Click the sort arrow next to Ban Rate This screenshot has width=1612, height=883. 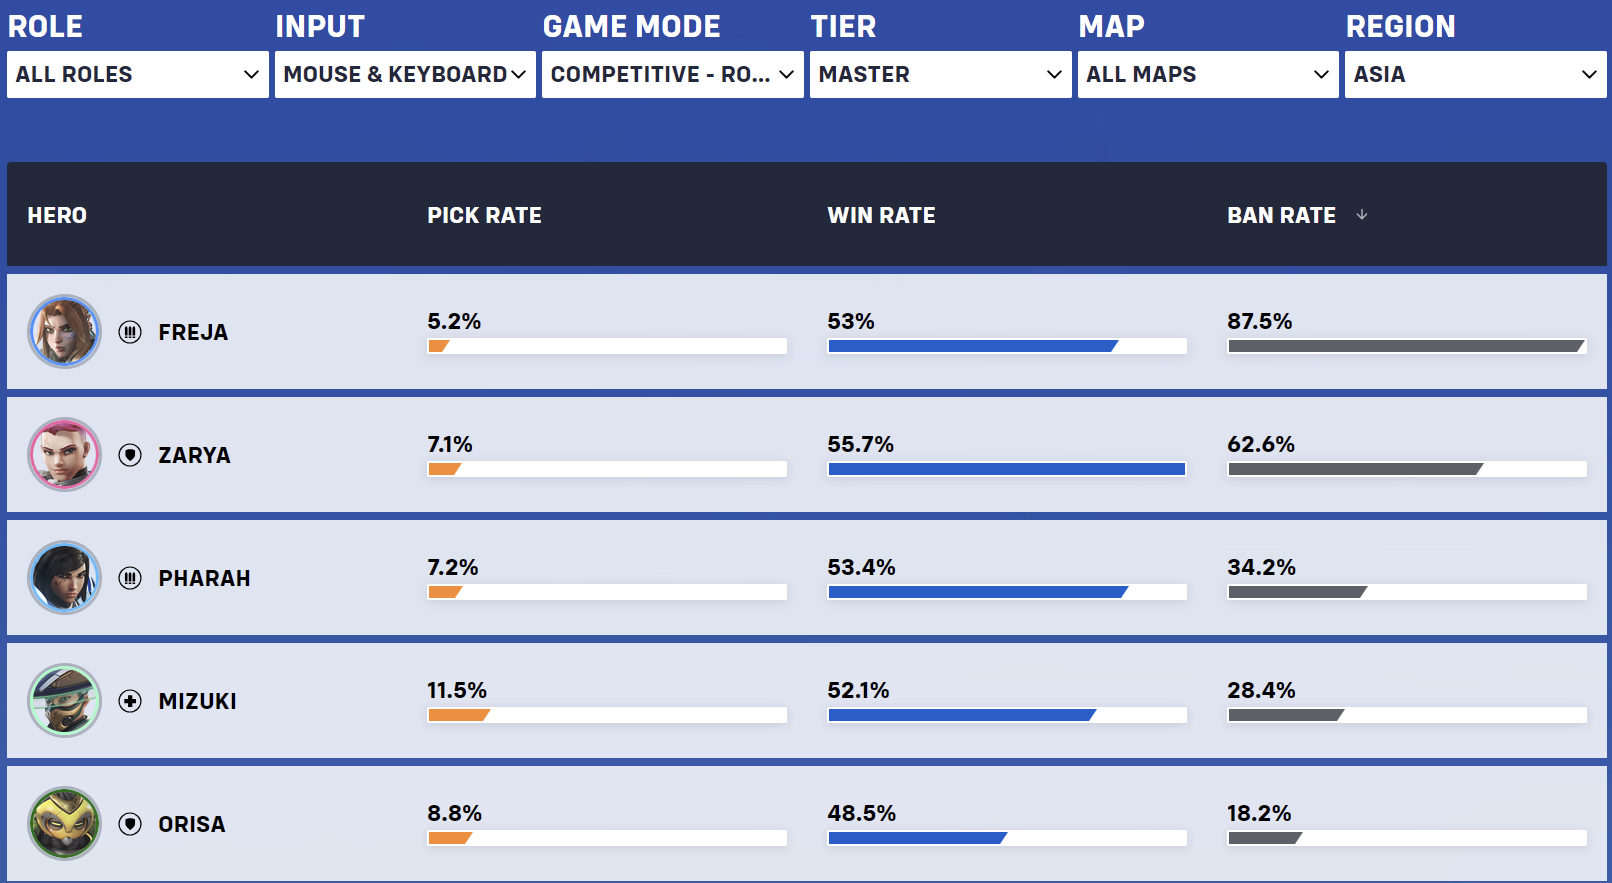(1362, 215)
